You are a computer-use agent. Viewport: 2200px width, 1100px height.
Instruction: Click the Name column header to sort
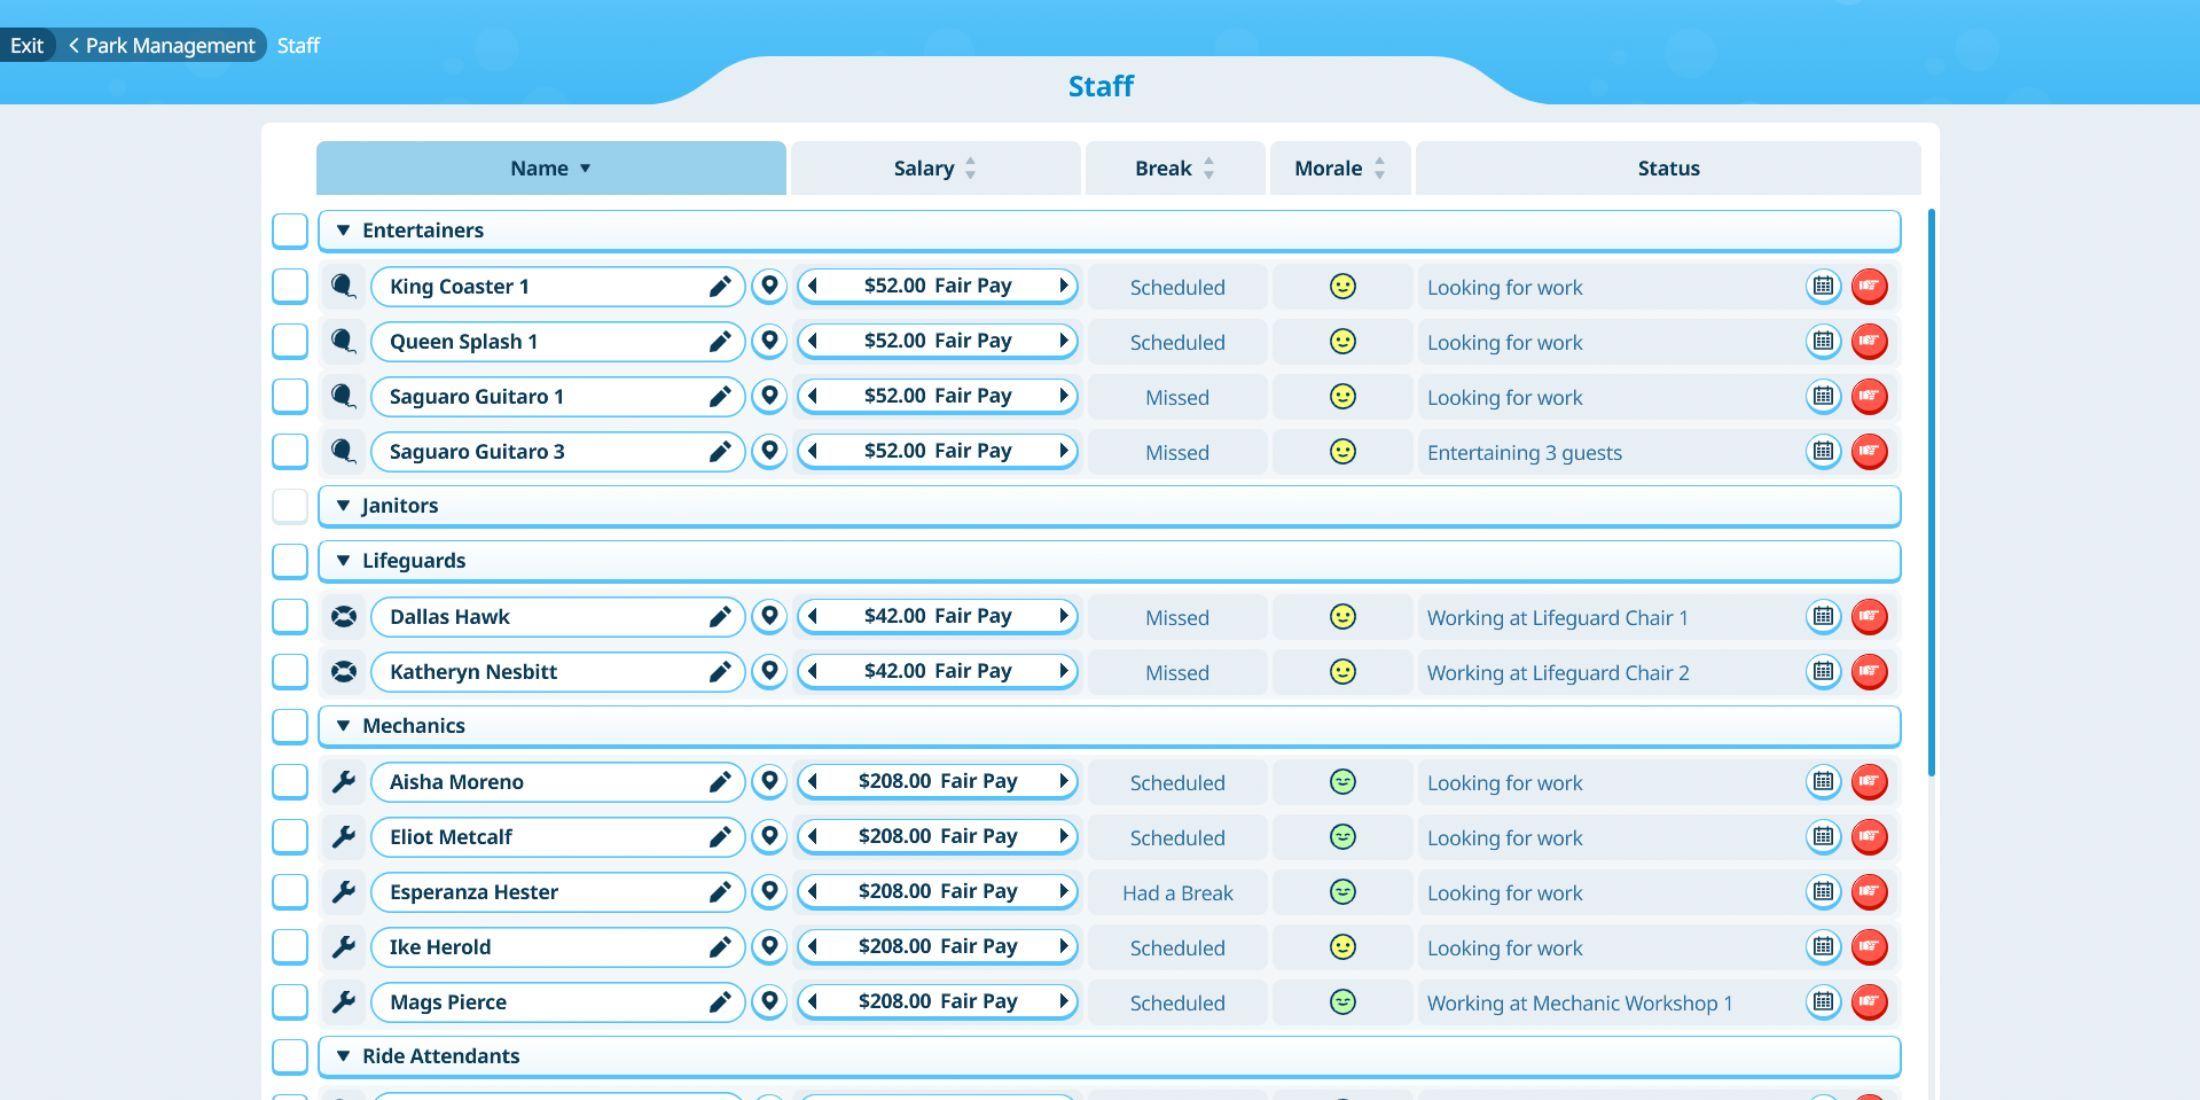(550, 167)
